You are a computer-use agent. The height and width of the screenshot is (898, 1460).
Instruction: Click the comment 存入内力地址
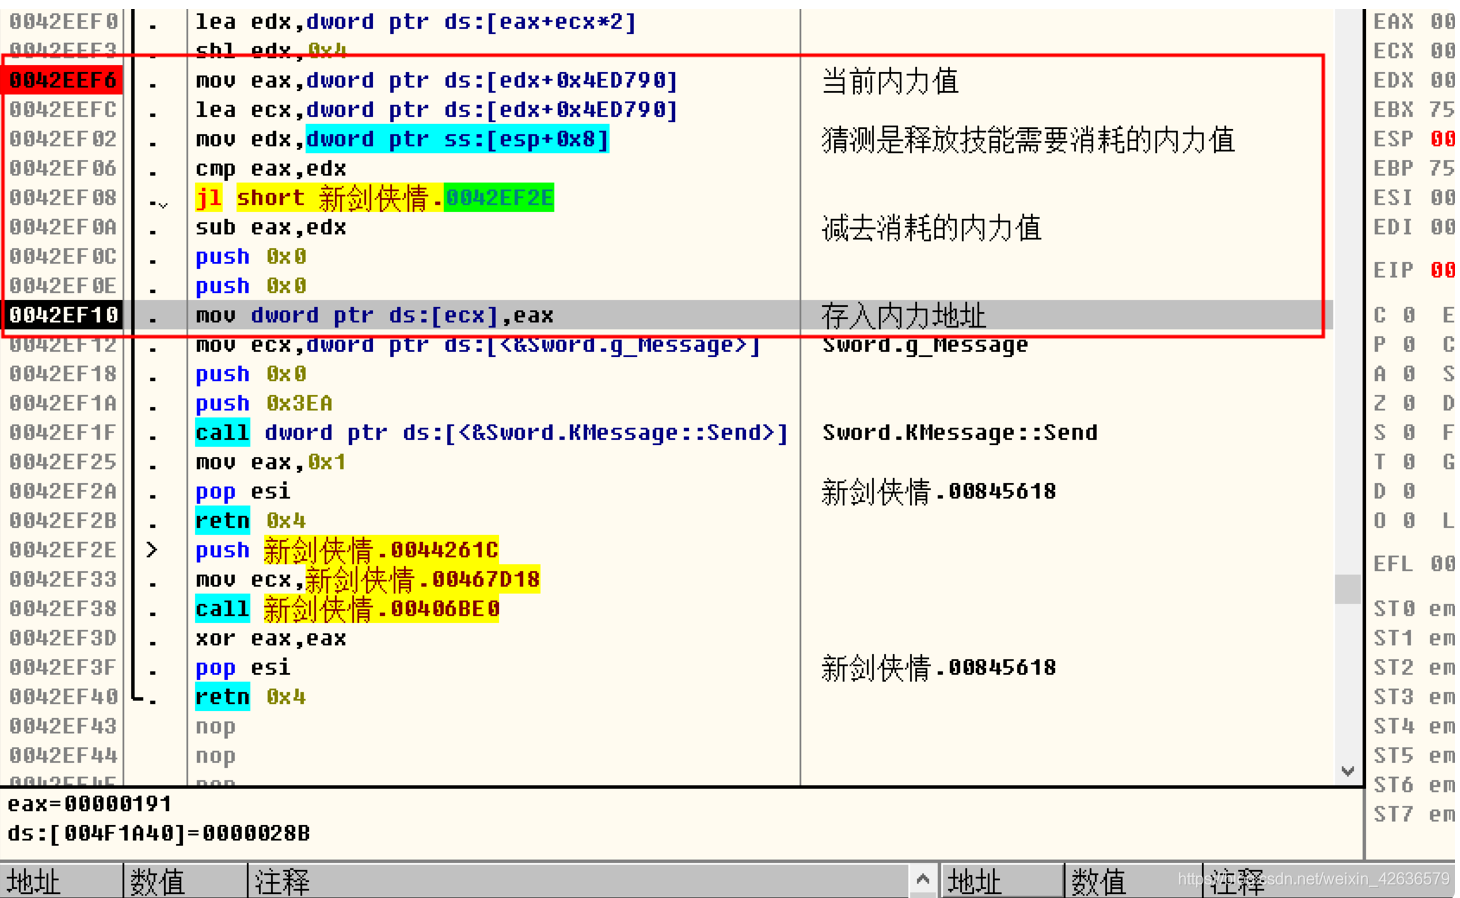(904, 316)
